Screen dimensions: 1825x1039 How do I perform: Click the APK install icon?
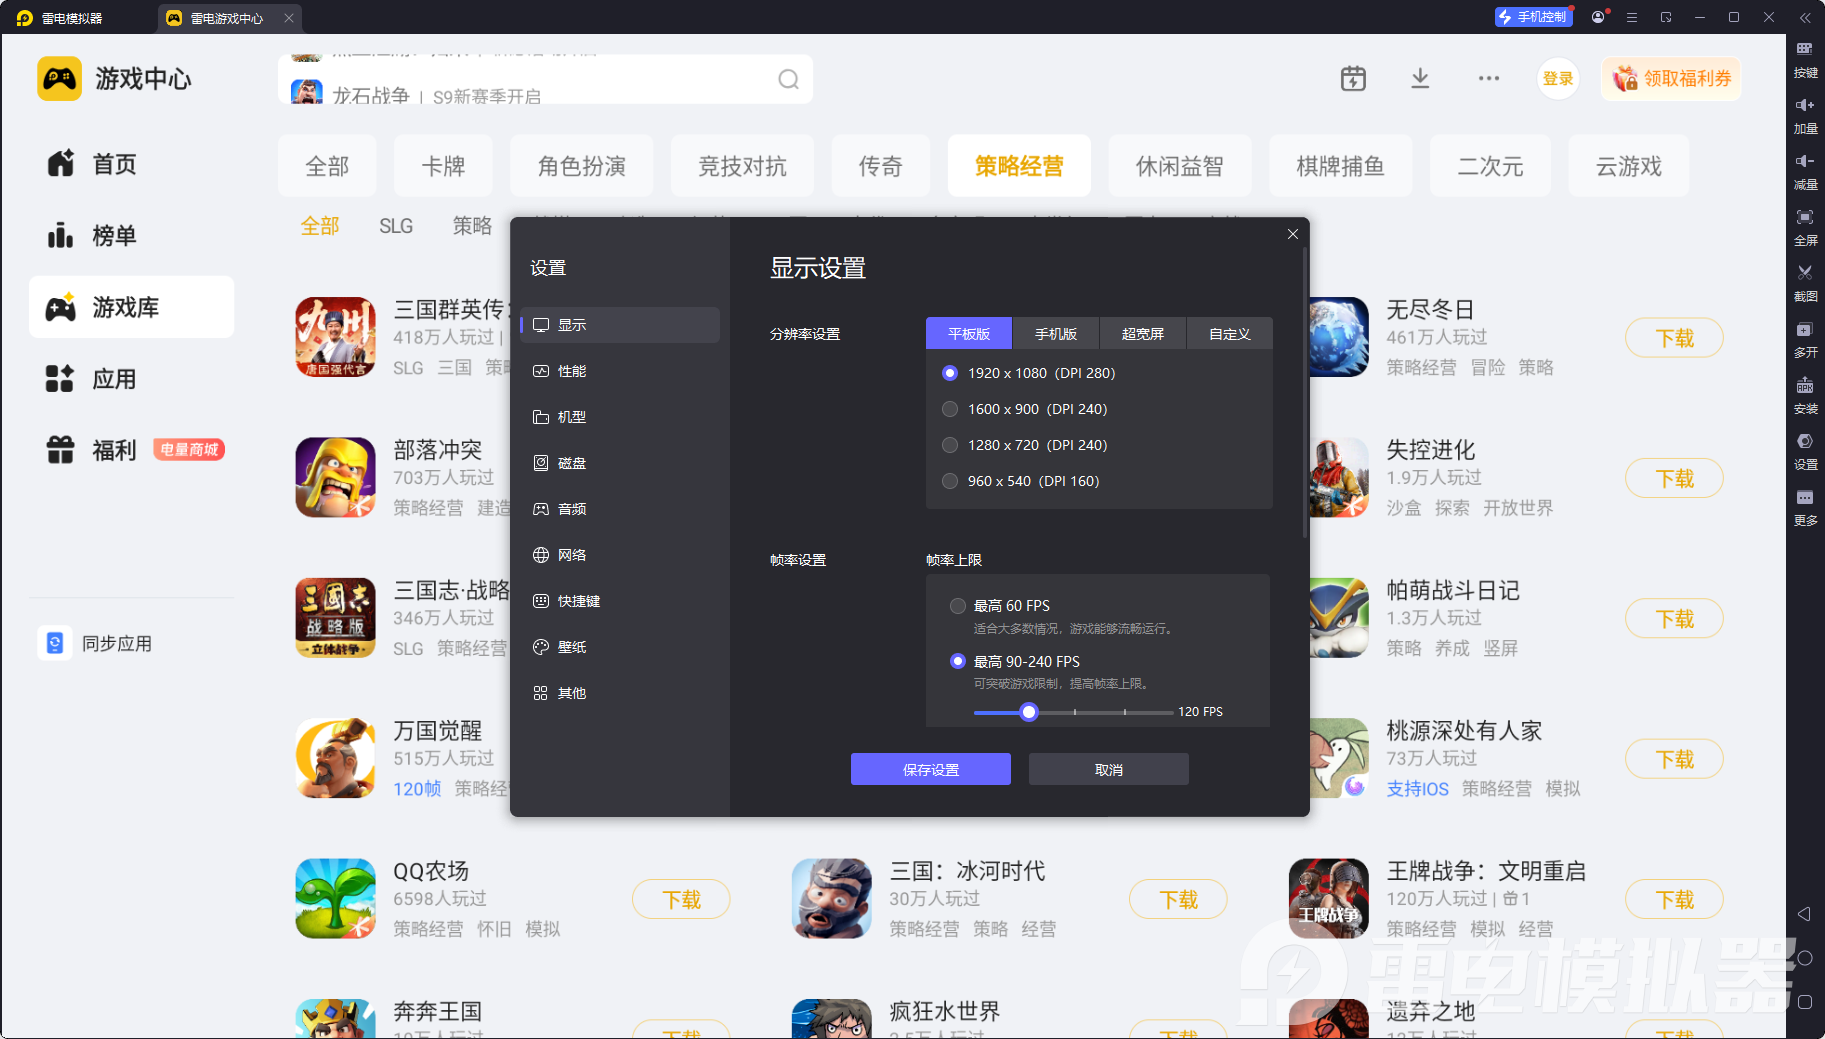1805,386
